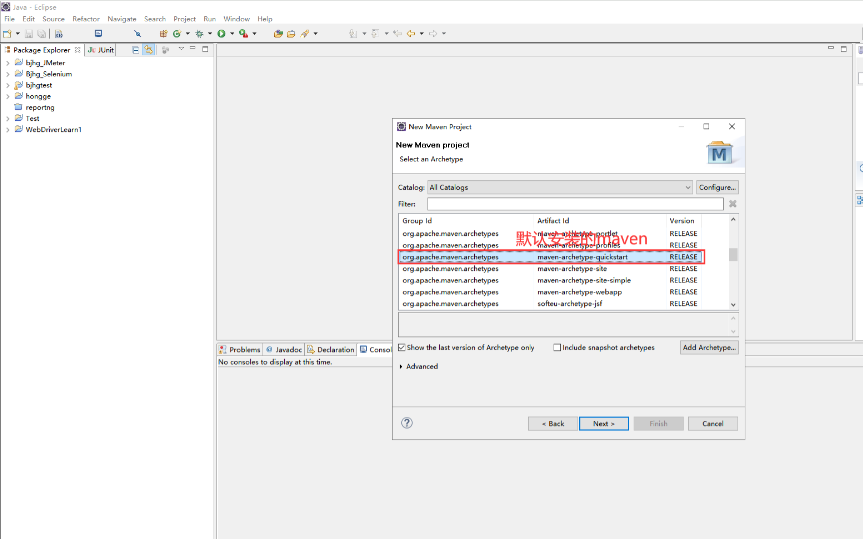
Task: Click the help question mark icon
Action: pos(407,423)
